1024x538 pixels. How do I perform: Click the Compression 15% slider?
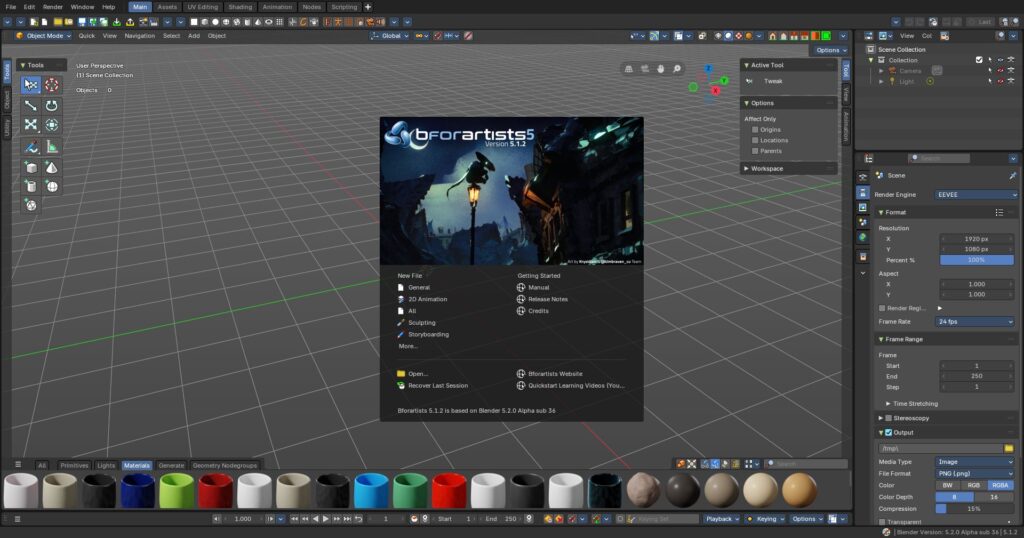tap(974, 509)
